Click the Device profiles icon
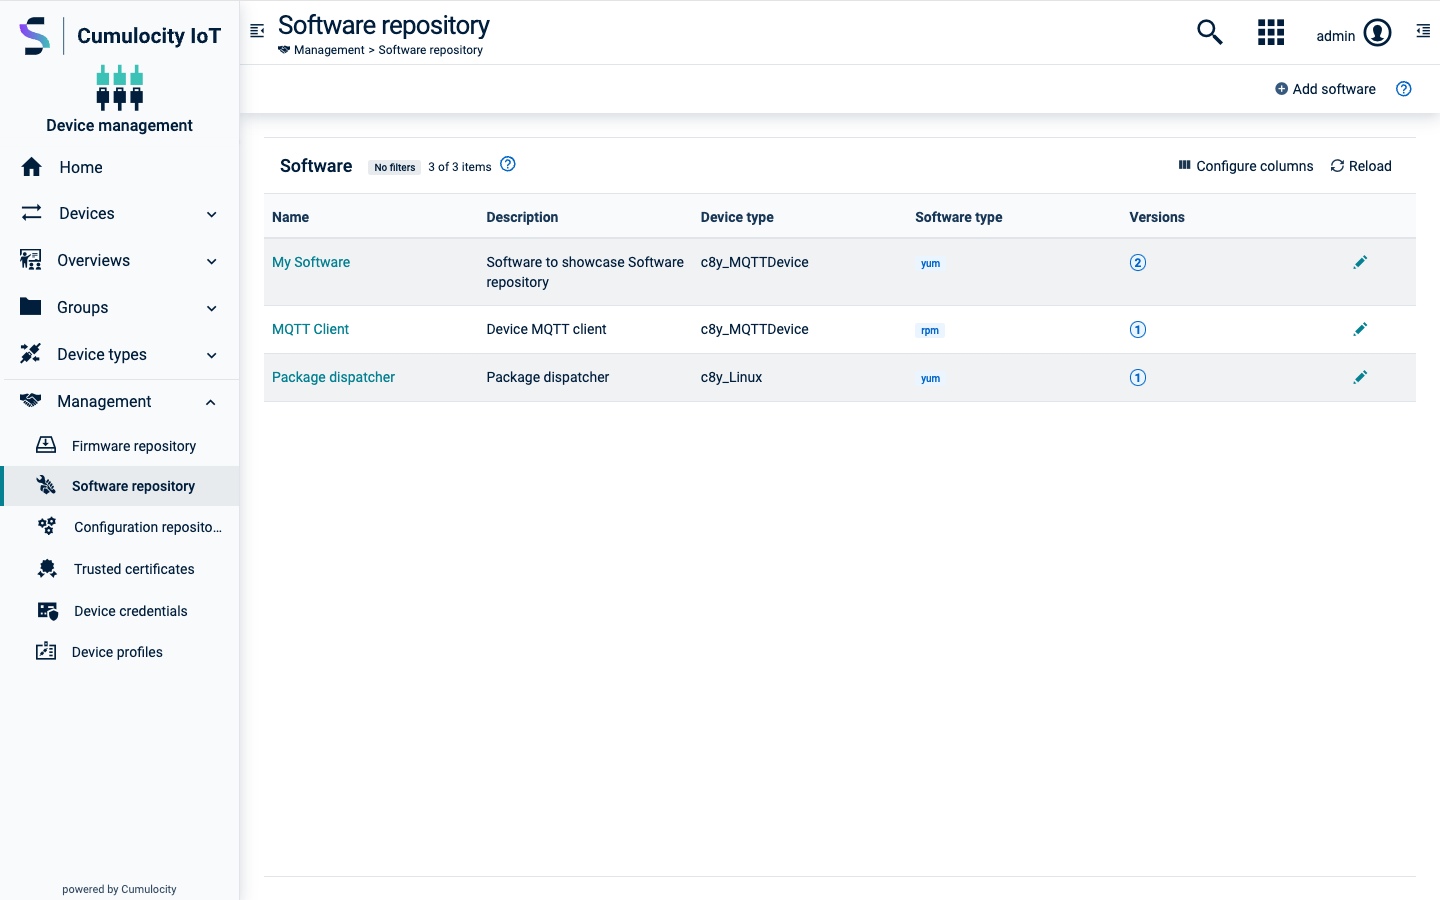Image resolution: width=1440 pixels, height=900 pixels. point(46,651)
